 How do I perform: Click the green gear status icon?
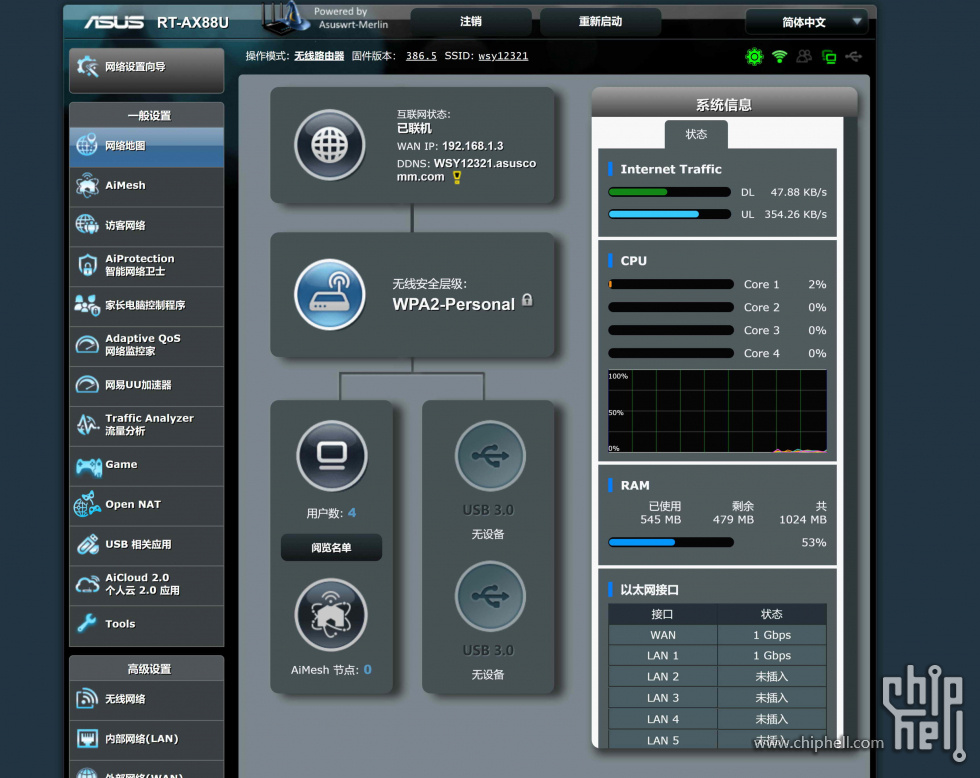(754, 57)
